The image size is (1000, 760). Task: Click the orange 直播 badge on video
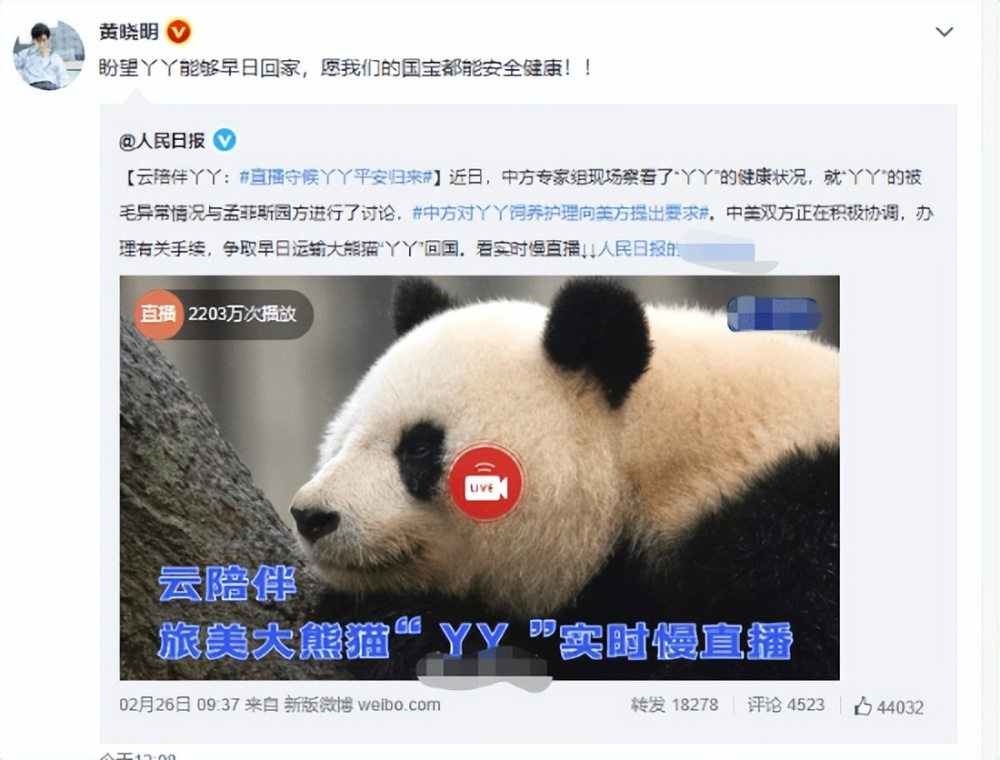(158, 314)
